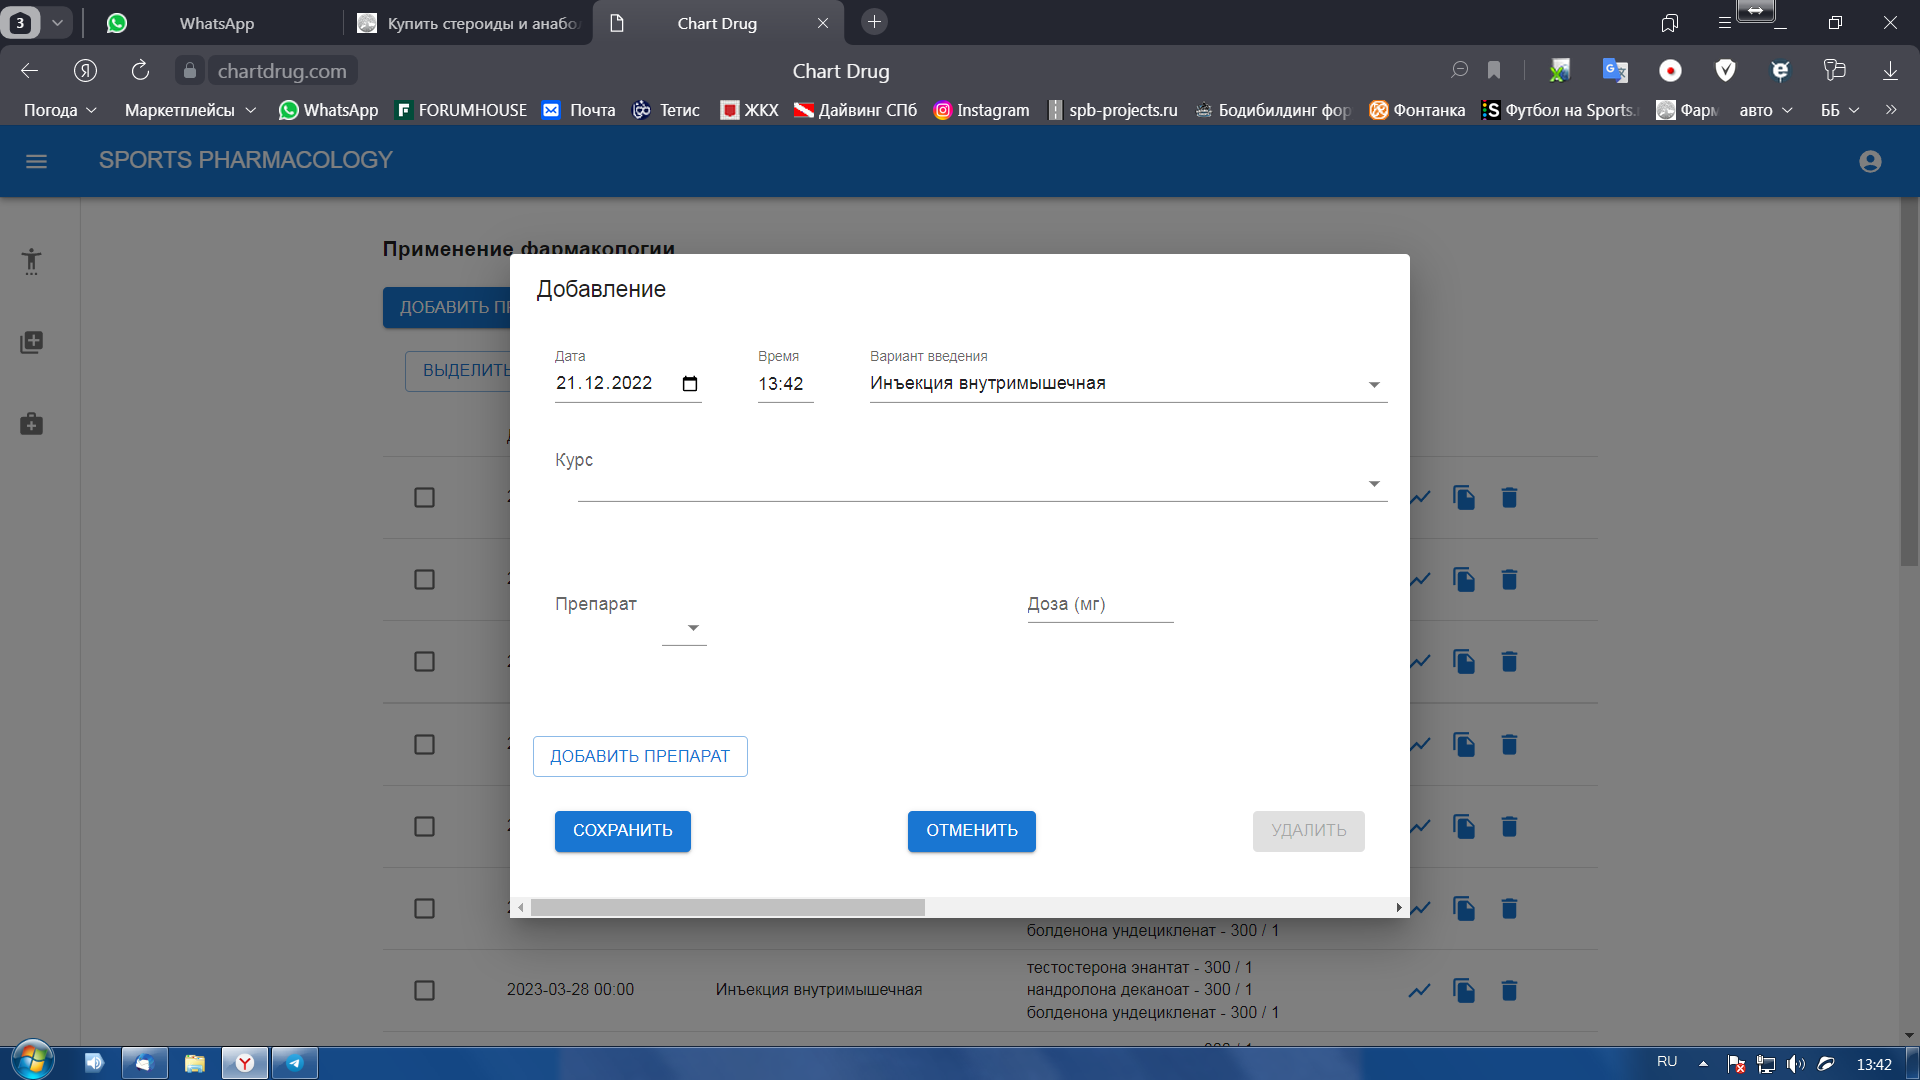
Task: Click the user account profile icon
Action: tap(1870, 161)
